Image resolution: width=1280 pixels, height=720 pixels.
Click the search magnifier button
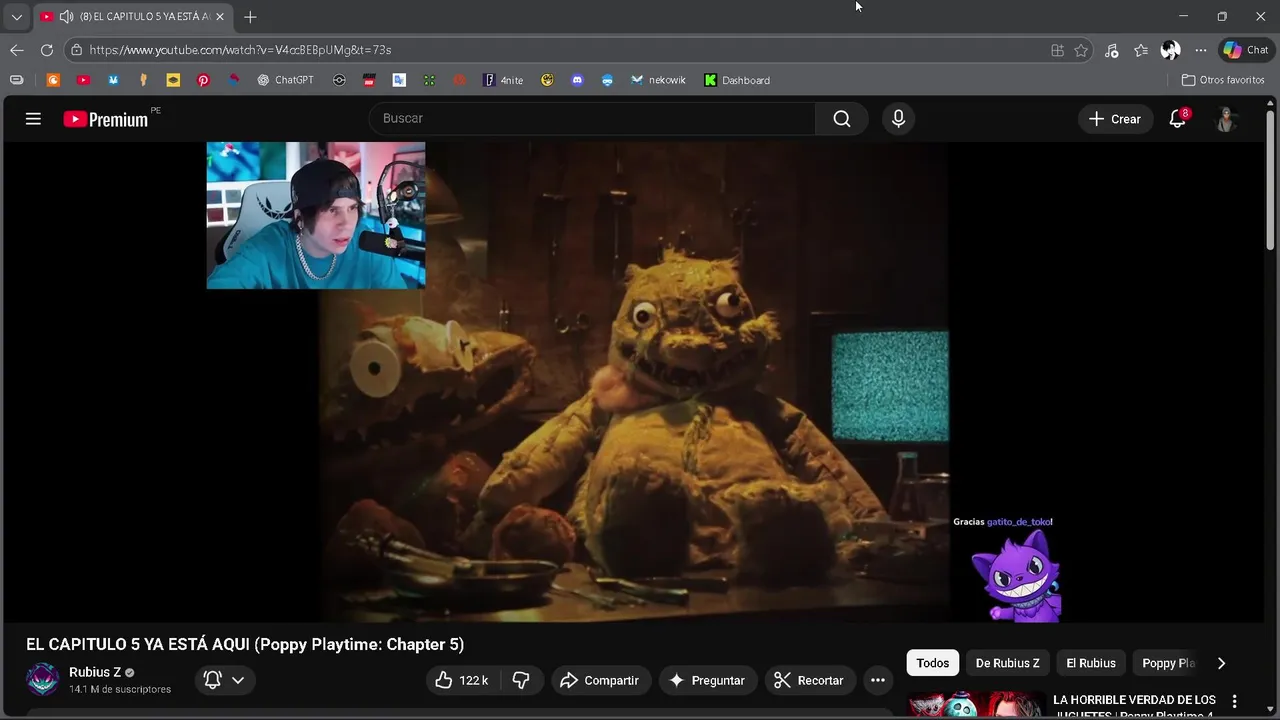842,119
